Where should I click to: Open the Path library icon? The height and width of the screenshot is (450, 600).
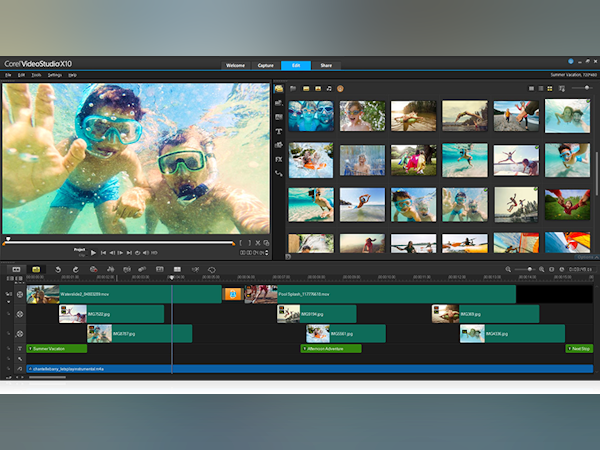tap(279, 173)
